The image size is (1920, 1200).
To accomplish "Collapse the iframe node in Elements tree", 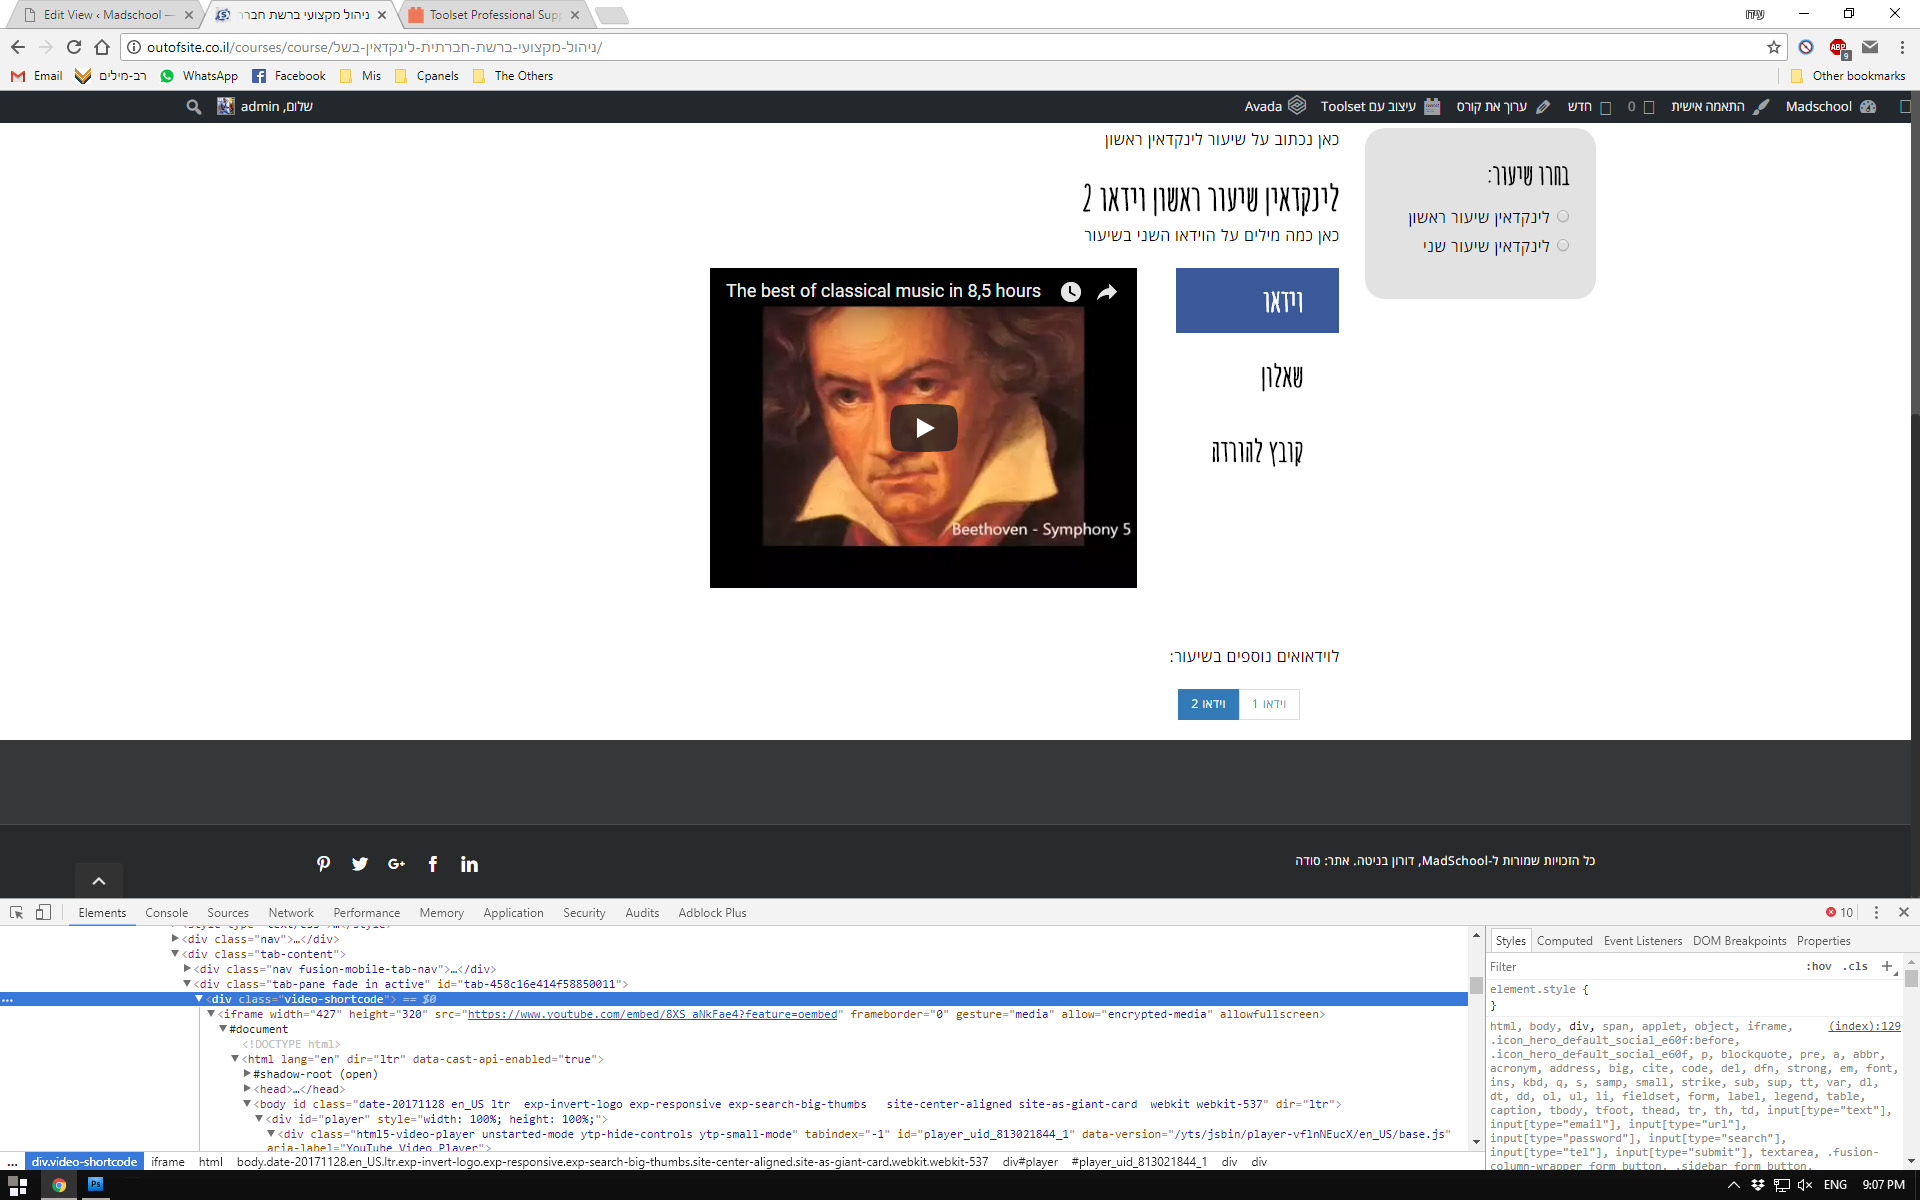I will [x=211, y=1014].
